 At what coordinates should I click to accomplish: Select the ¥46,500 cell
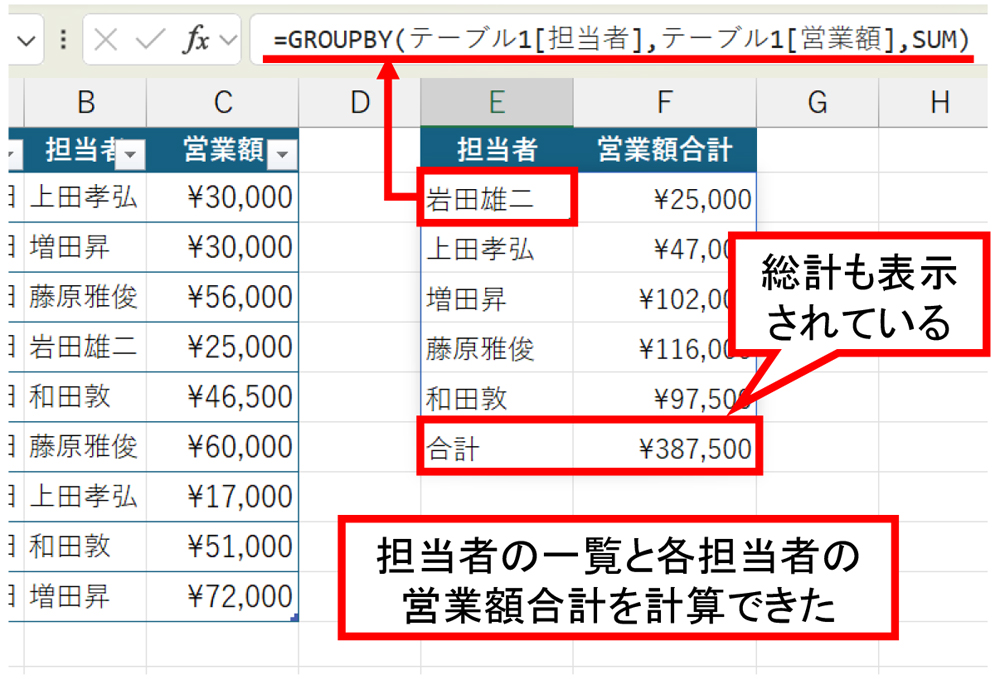[223, 397]
